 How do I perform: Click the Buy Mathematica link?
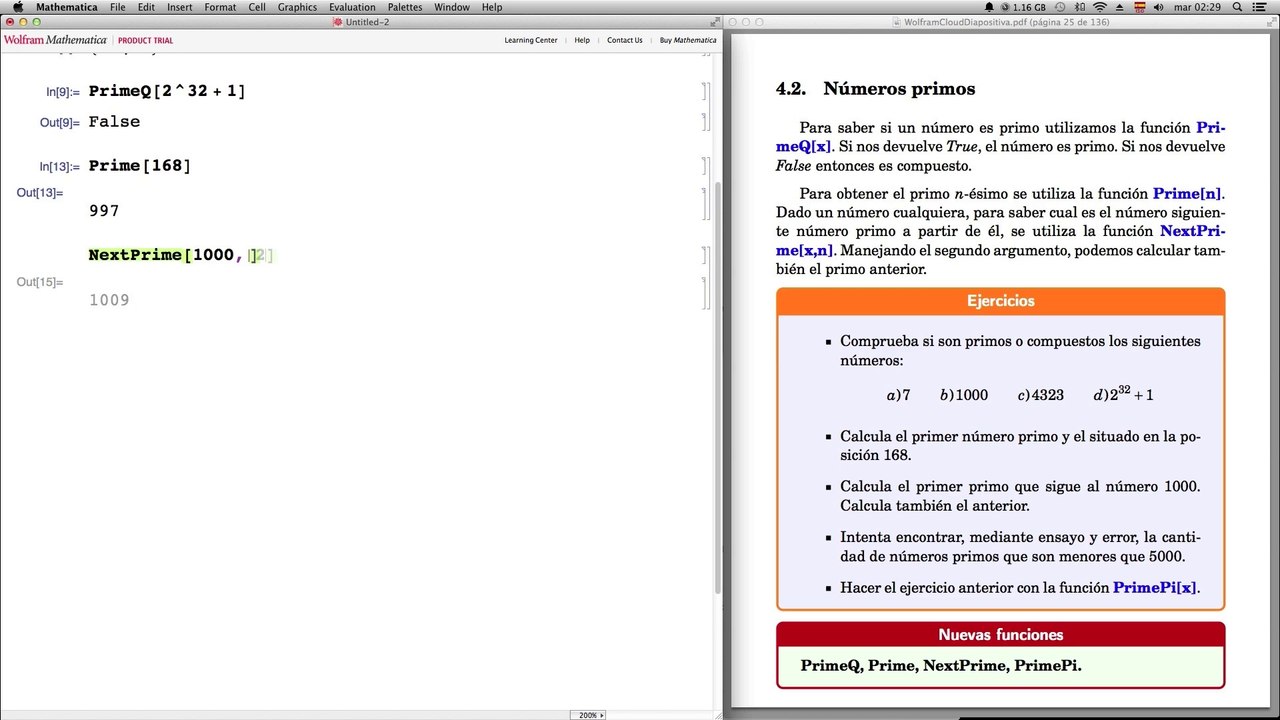coord(688,40)
